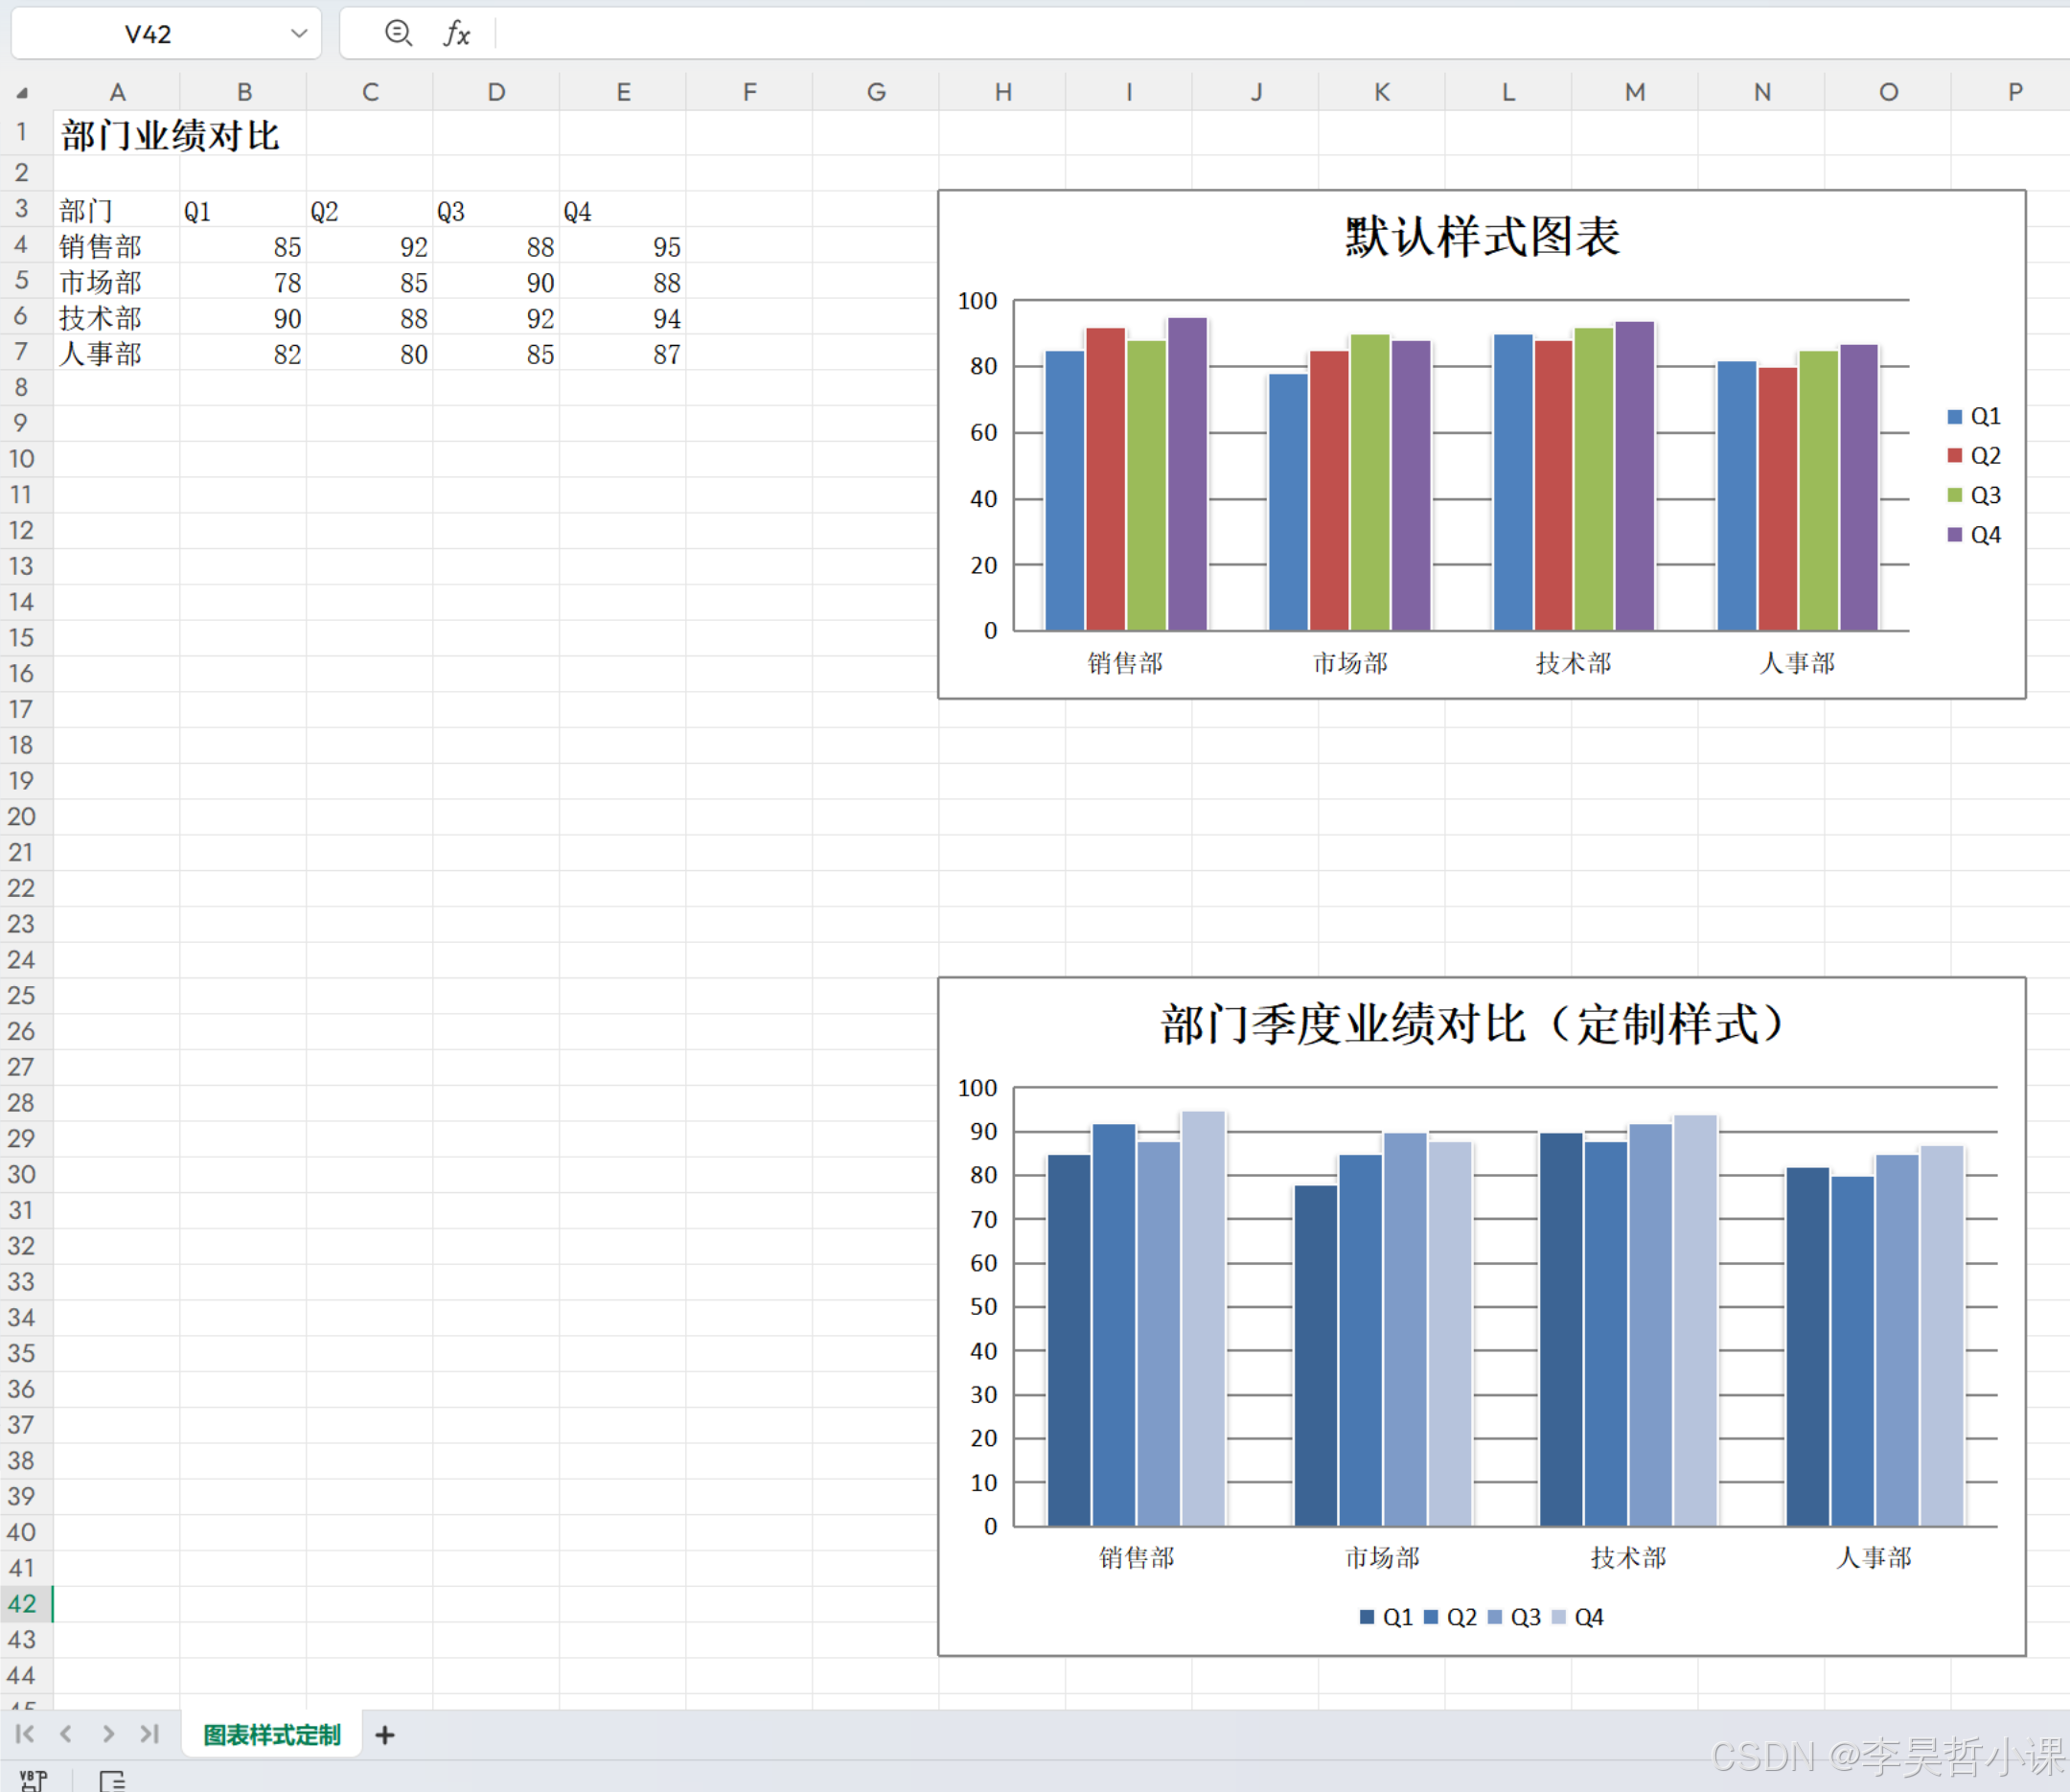Screen dimensions: 2070x1792
Task: Click the VB macro status bar icon
Action: point(33,1779)
